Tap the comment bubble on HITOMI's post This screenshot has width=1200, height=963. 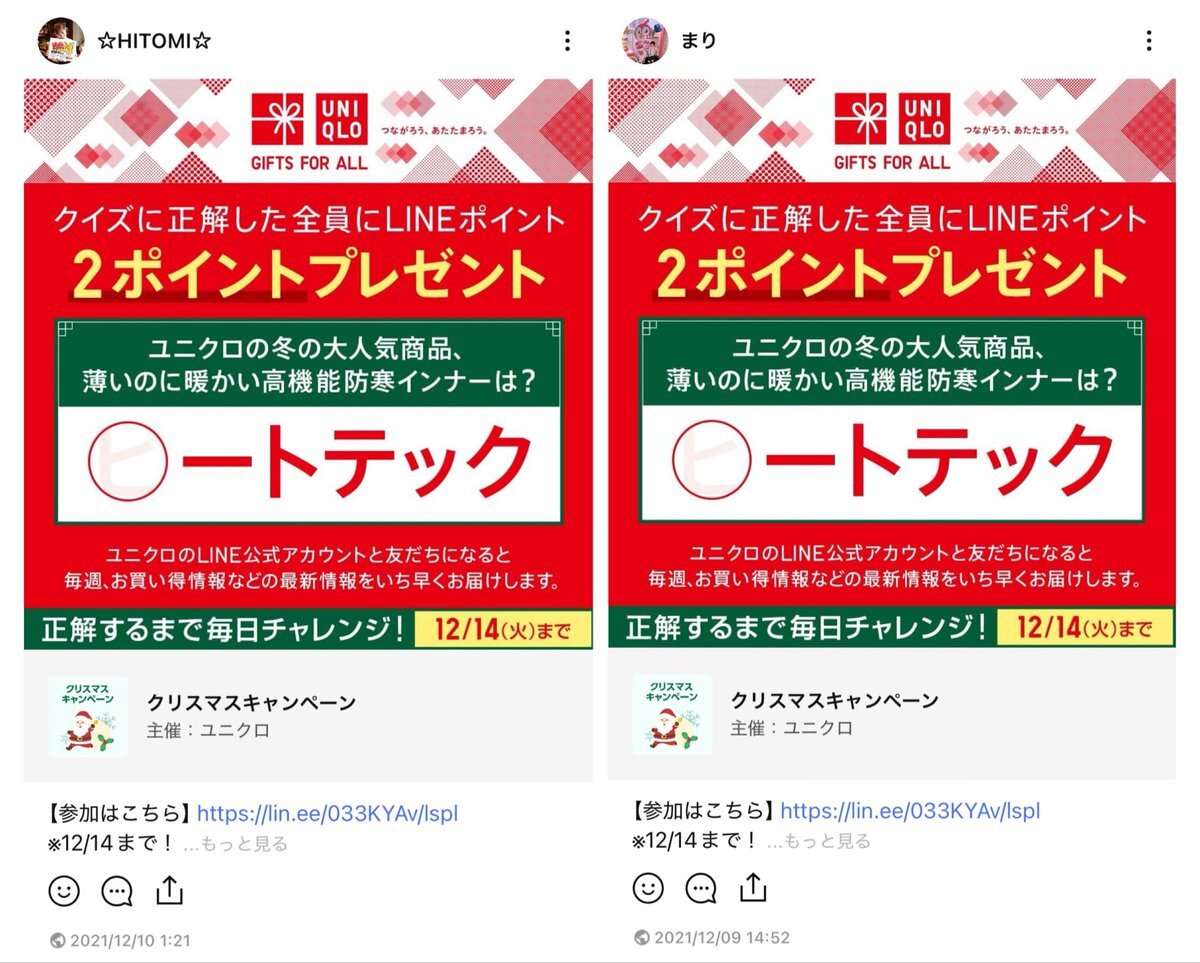tap(117, 890)
